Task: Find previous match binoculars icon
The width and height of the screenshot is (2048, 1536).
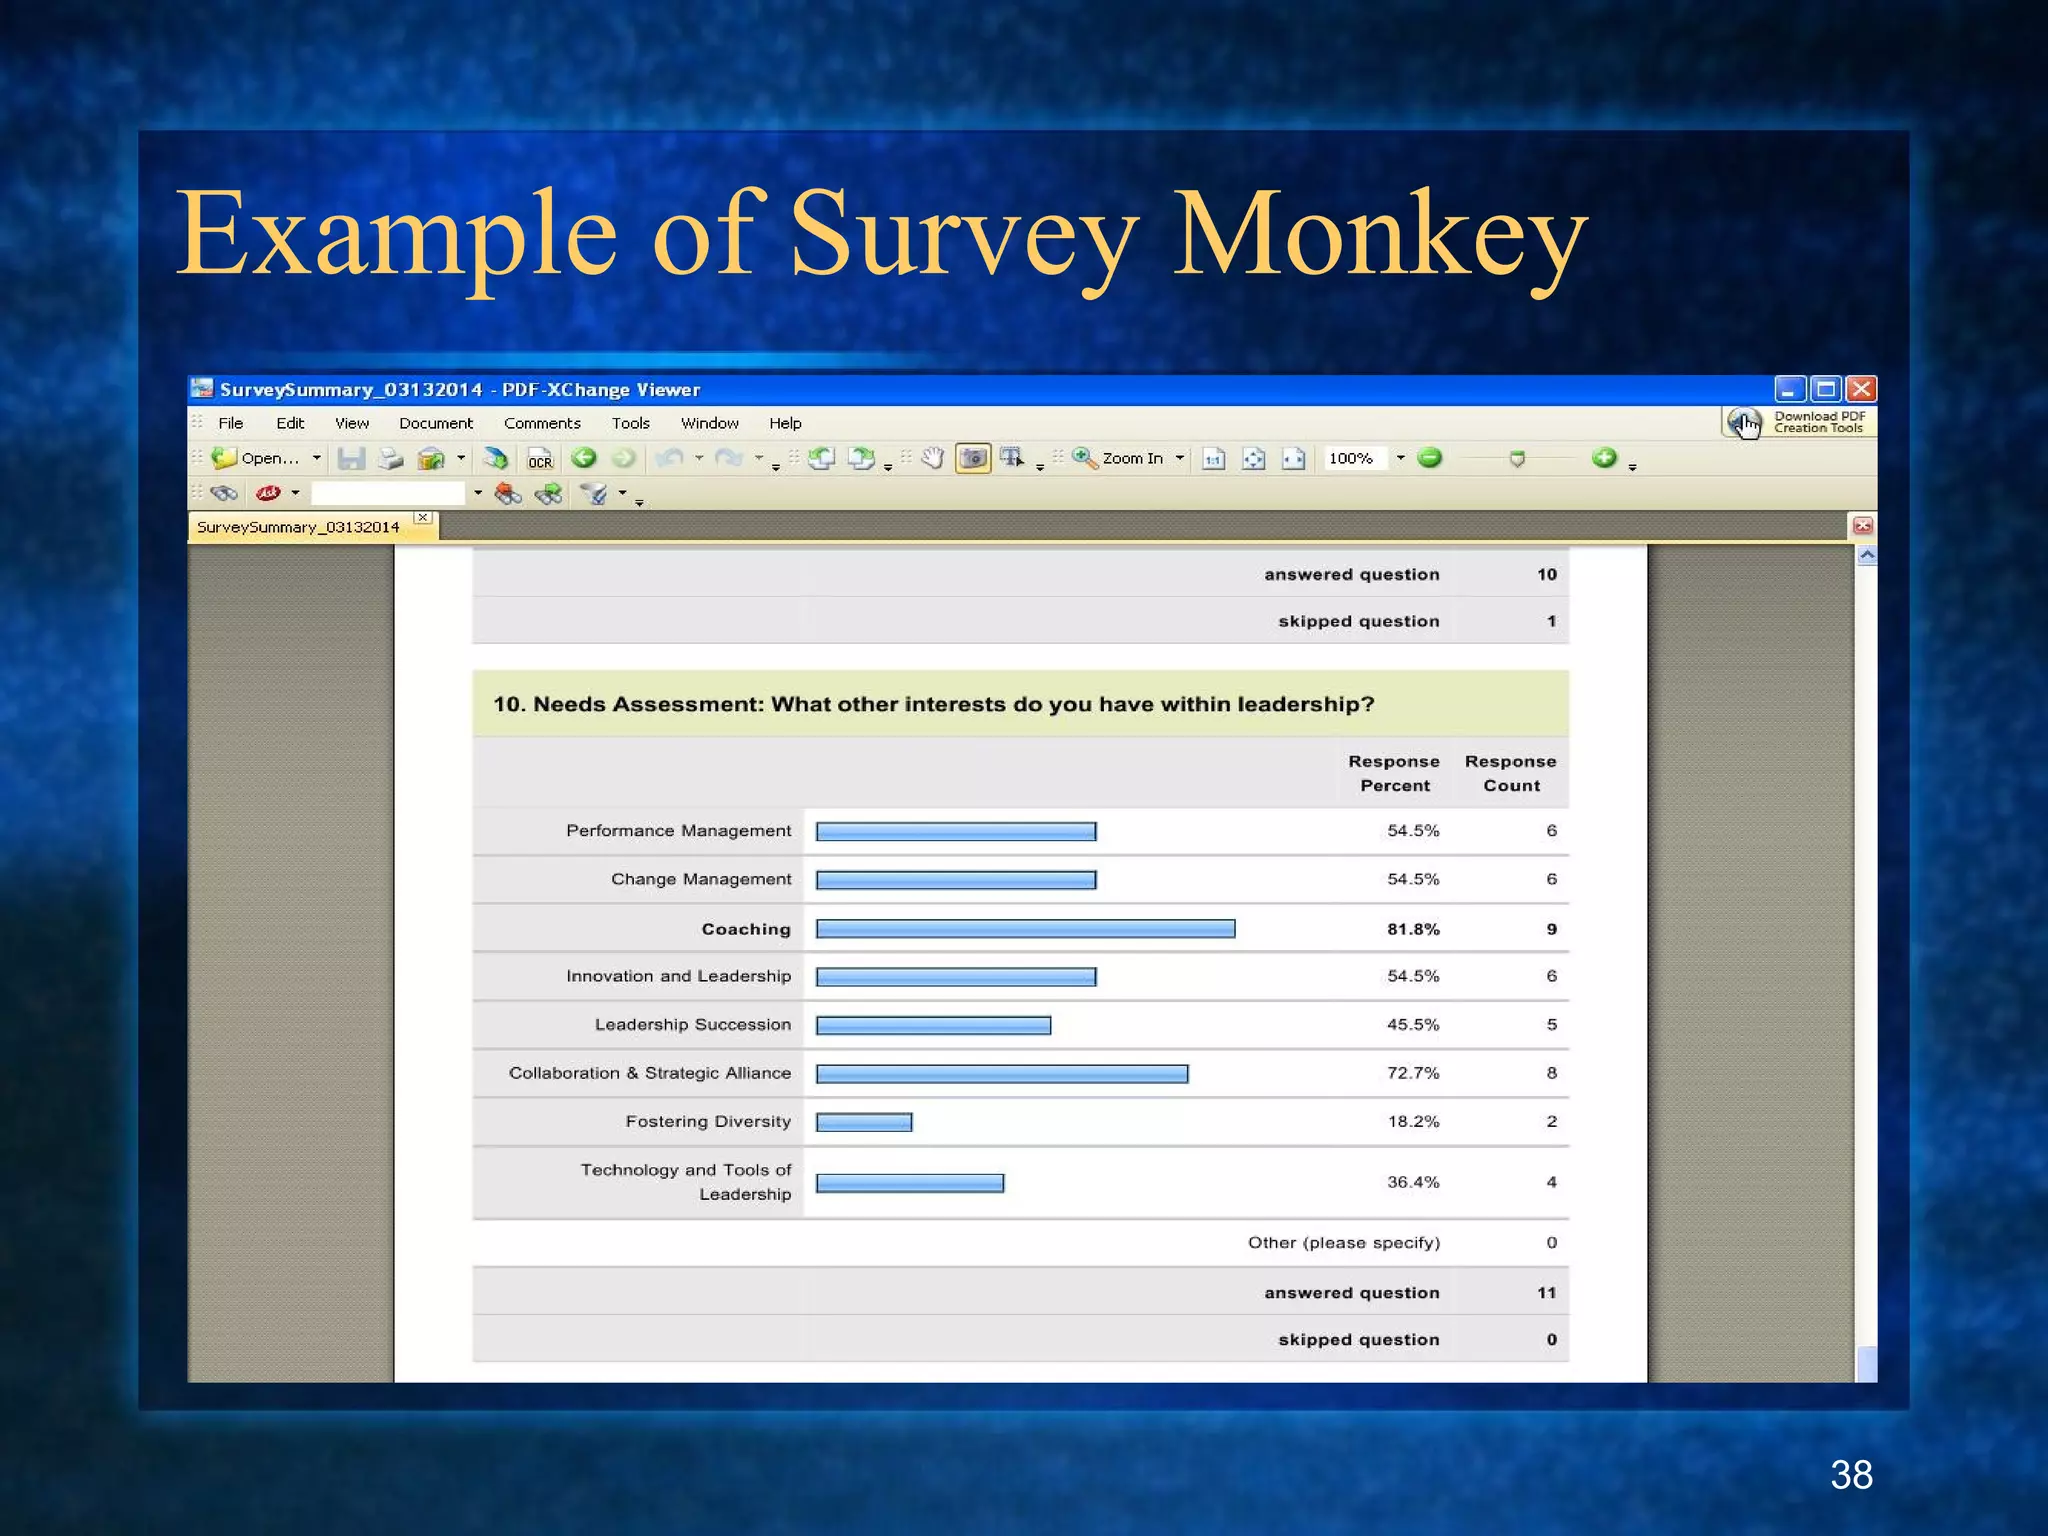Action: pos(508,493)
